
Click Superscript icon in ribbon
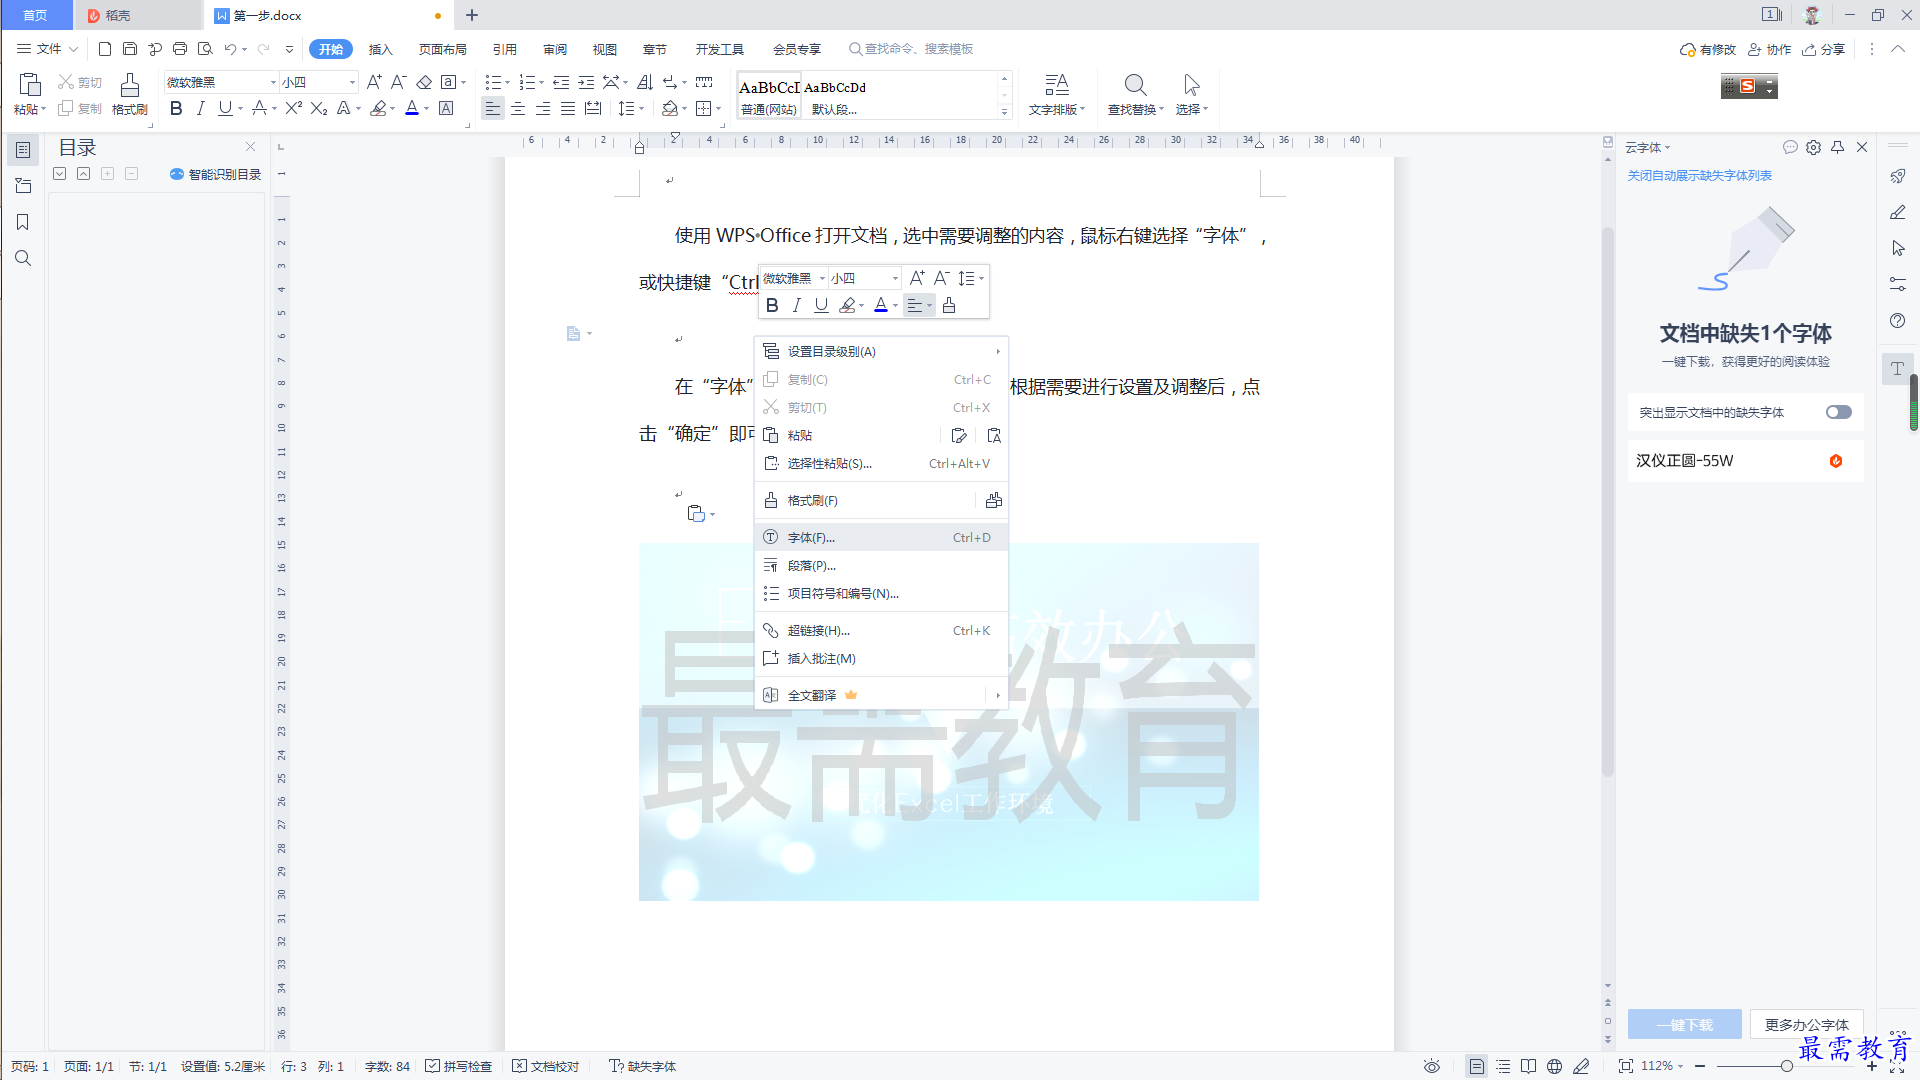coord(293,108)
